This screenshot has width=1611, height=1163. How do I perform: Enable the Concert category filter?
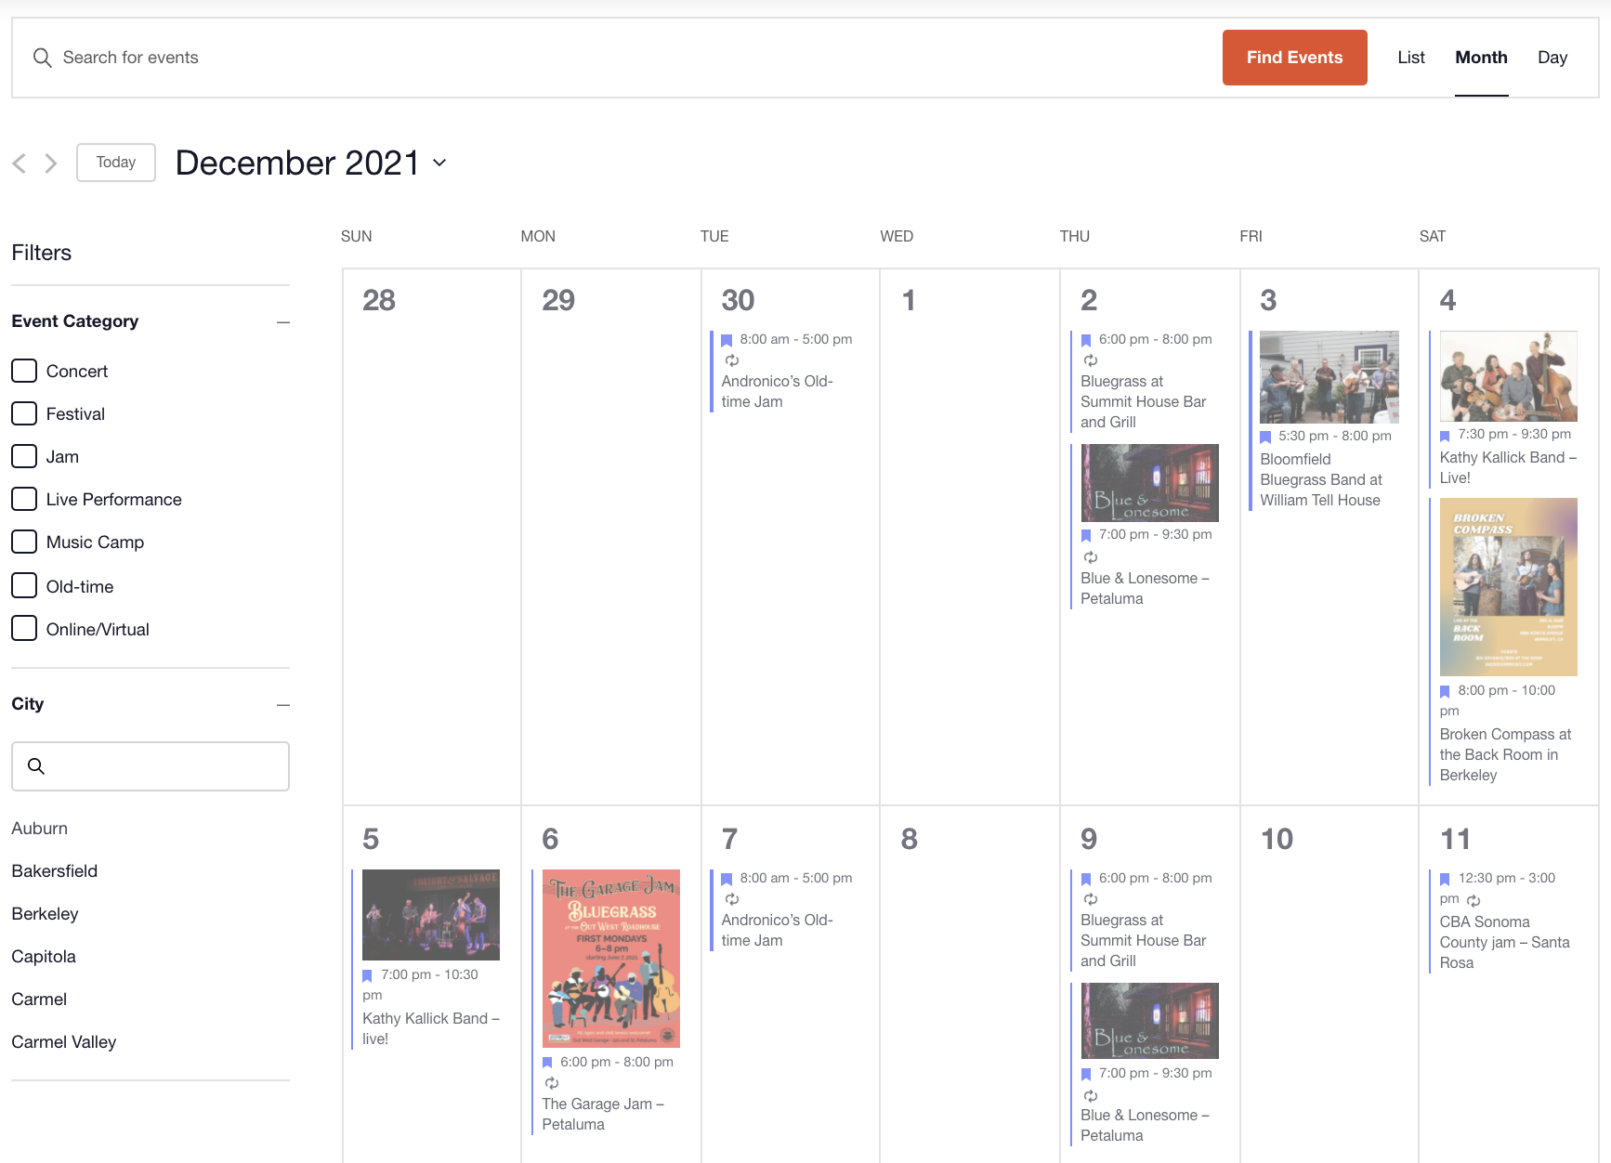pos(24,370)
